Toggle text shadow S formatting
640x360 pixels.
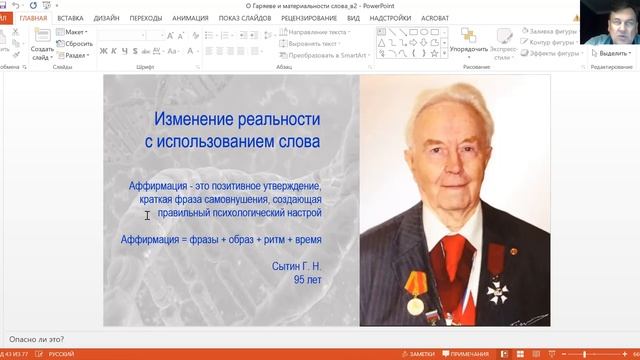[135, 51]
